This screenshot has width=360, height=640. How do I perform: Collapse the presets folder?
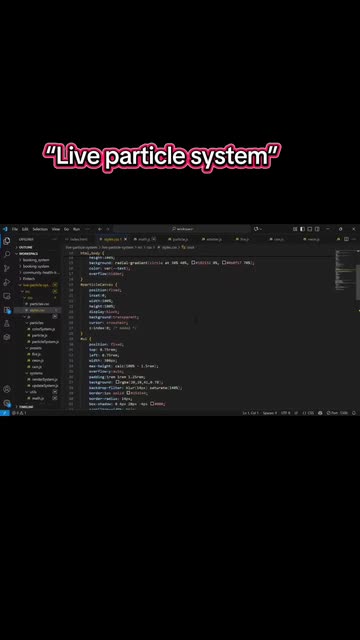click(35, 348)
